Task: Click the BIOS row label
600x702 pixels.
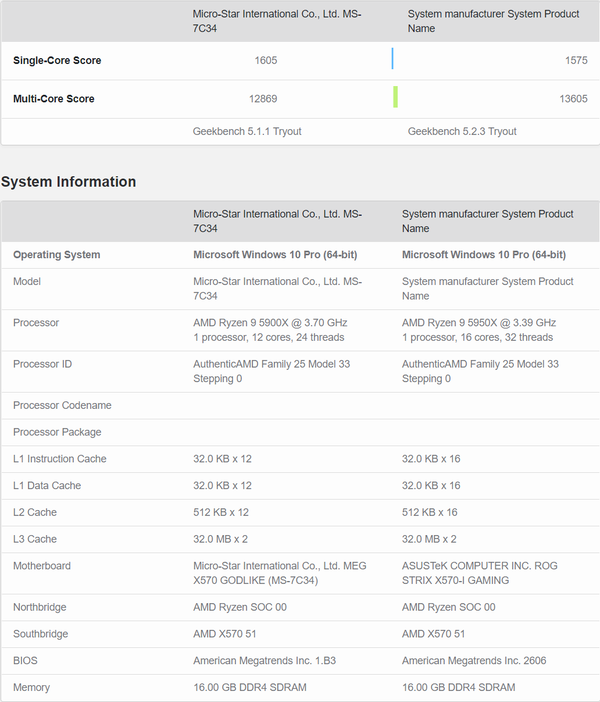Action: [x=25, y=661]
